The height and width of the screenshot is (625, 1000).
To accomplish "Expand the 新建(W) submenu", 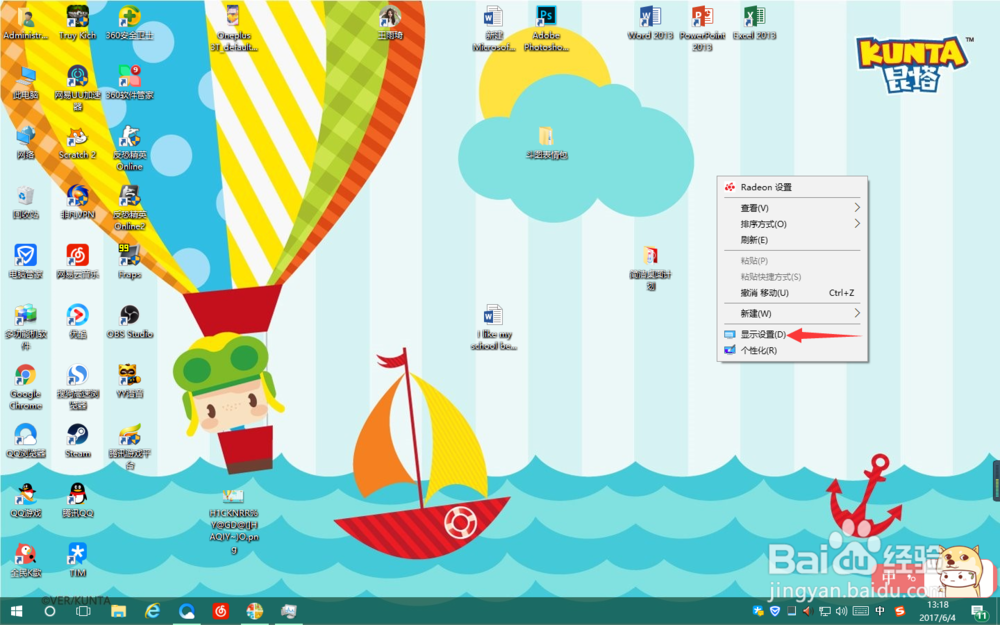I will tap(792, 313).
